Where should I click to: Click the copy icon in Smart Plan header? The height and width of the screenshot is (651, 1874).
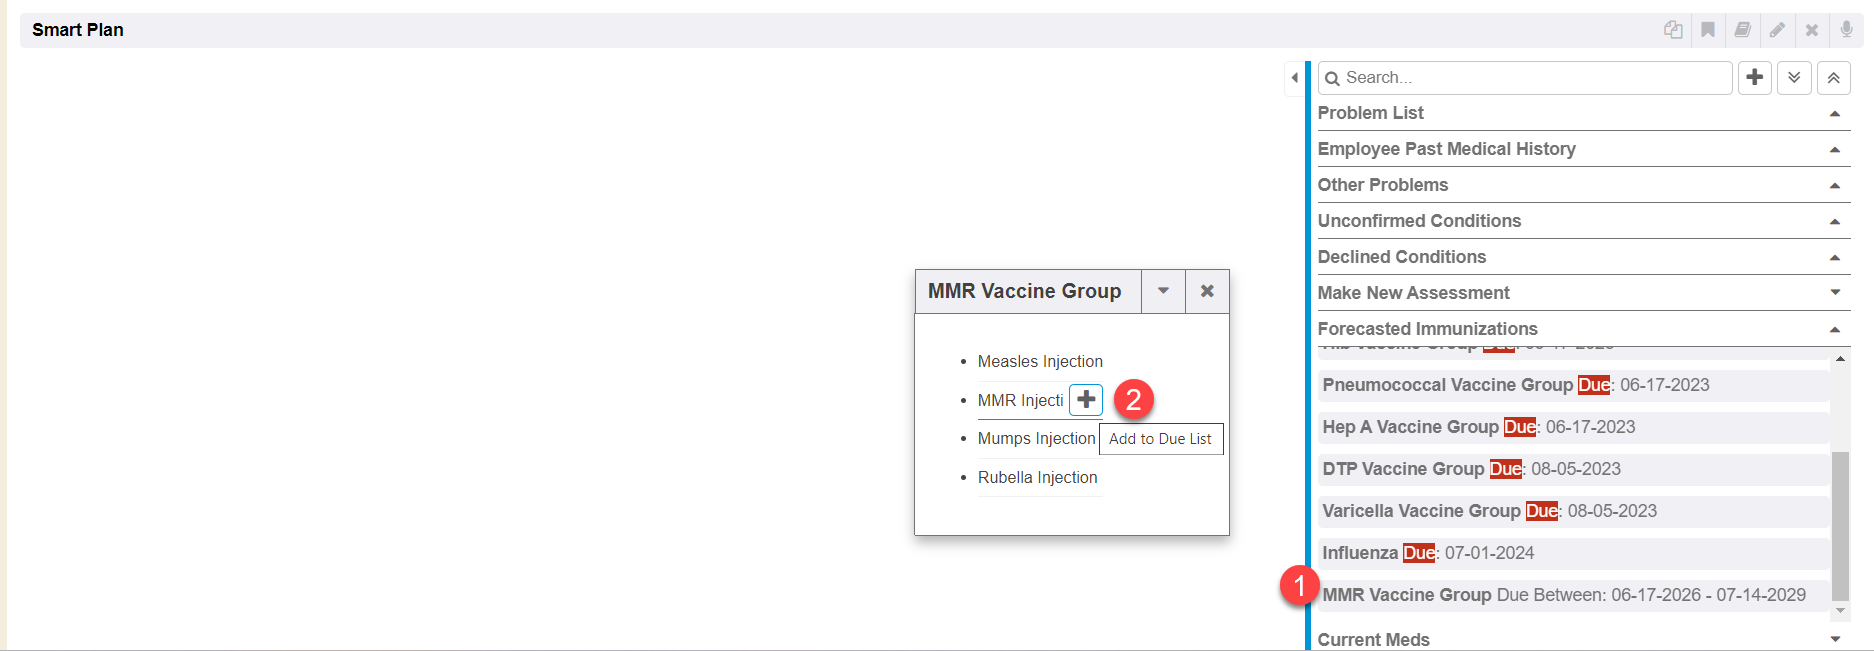(x=1673, y=30)
